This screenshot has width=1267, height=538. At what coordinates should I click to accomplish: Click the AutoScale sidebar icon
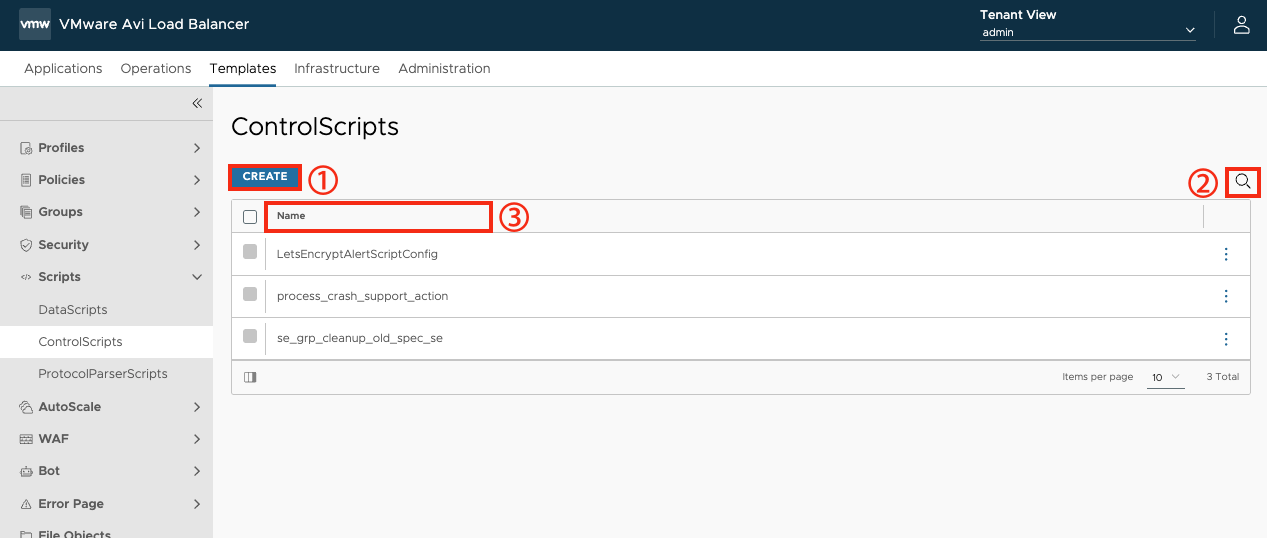coord(27,407)
